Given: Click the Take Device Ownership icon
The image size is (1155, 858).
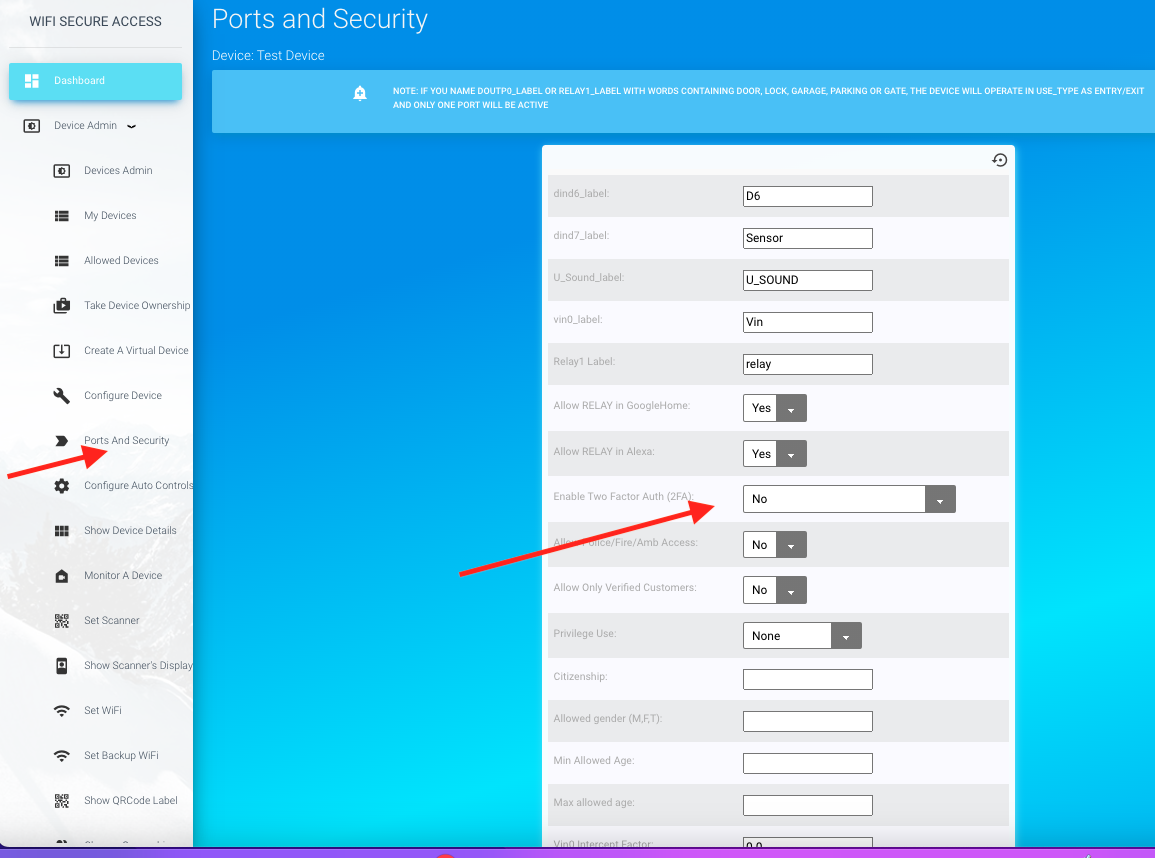Looking at the screenshot, I should tap(62, 306).
